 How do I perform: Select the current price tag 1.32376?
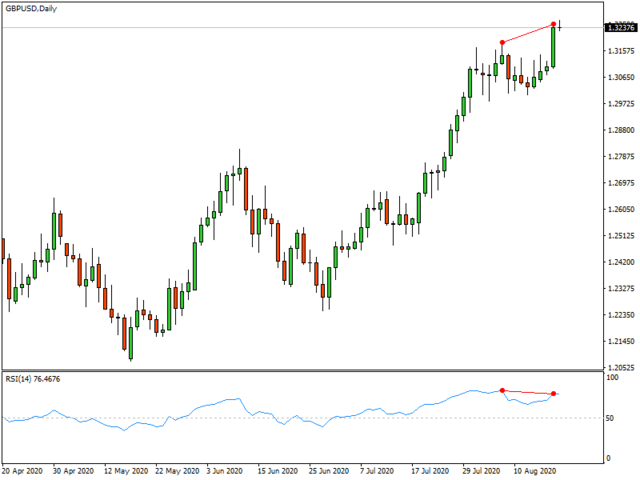(x=621, y=28)
